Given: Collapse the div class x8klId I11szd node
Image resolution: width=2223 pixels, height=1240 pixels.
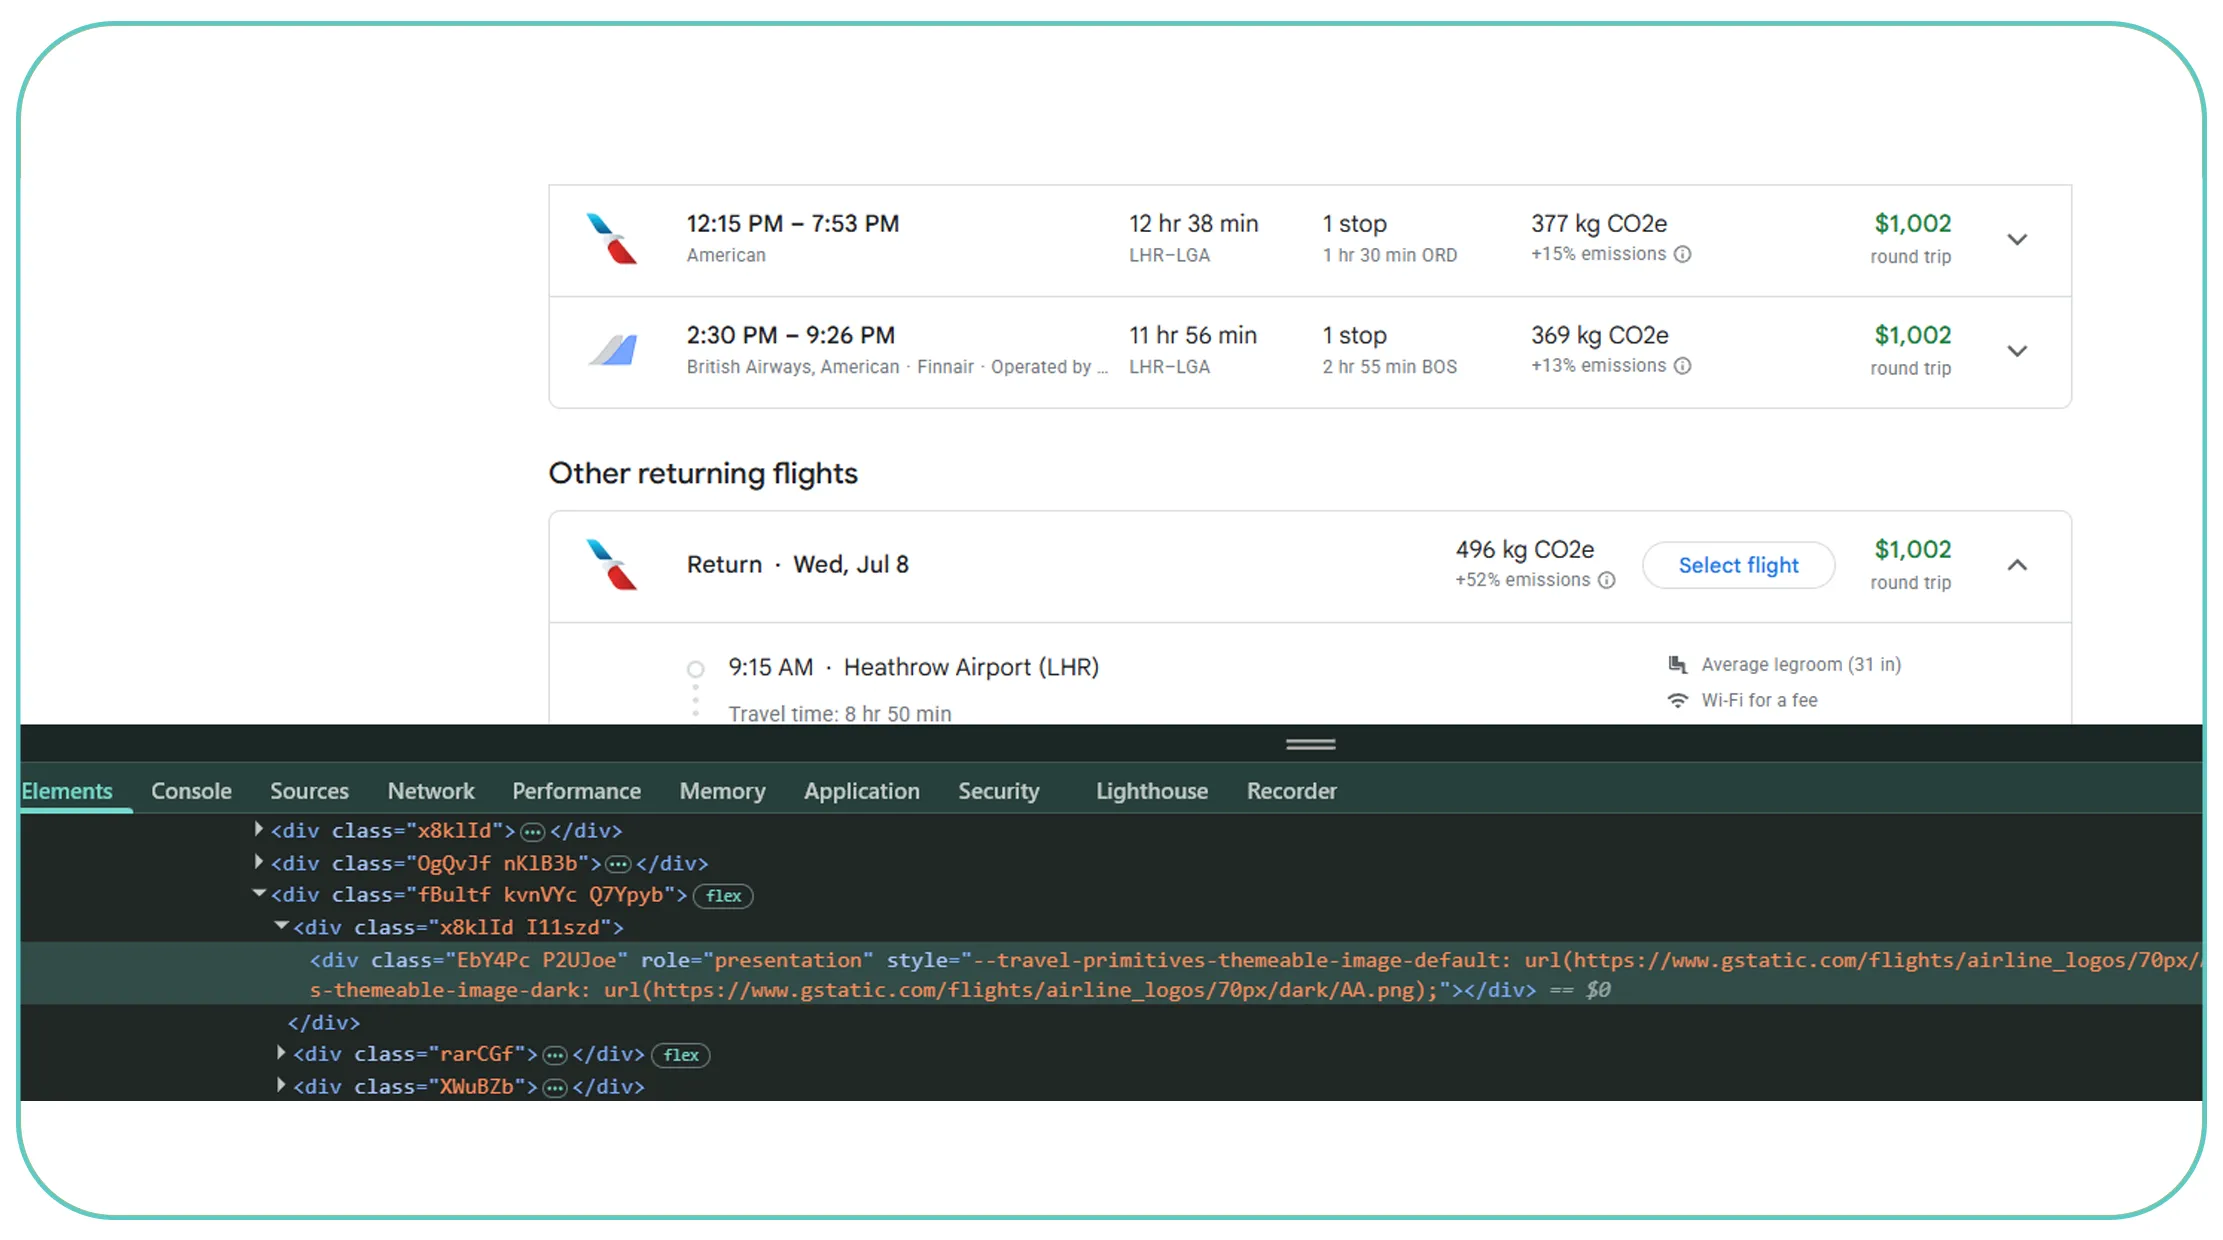Looking at the screenshot, I should click(281, 926).
